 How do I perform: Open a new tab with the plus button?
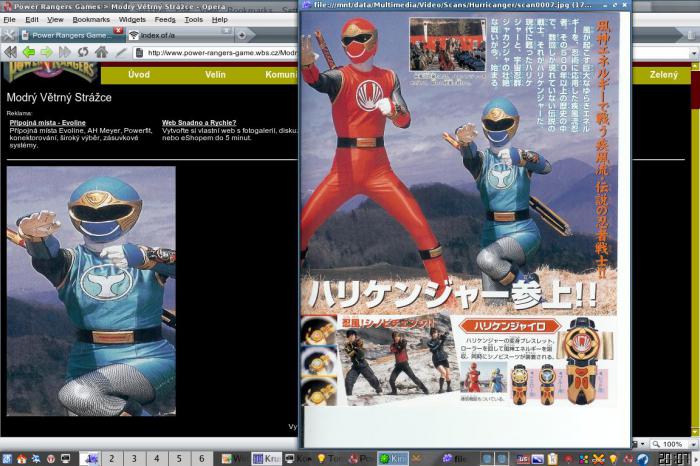(242, 35)
